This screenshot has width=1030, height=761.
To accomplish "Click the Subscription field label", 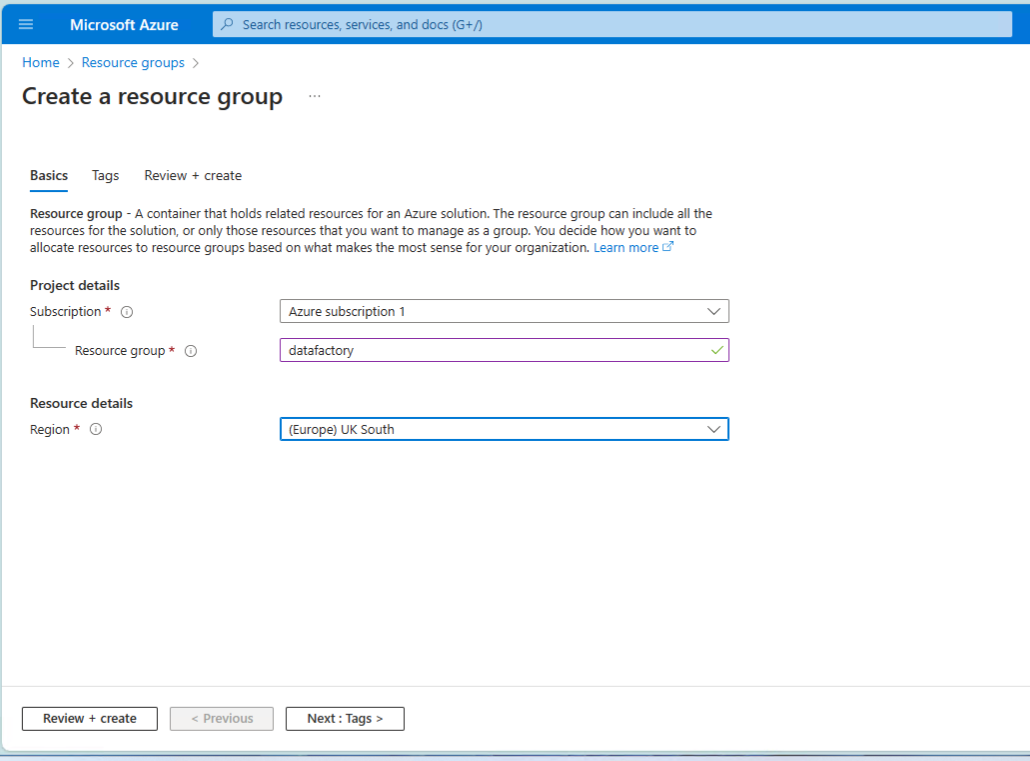I will click(x=66, y=311).
